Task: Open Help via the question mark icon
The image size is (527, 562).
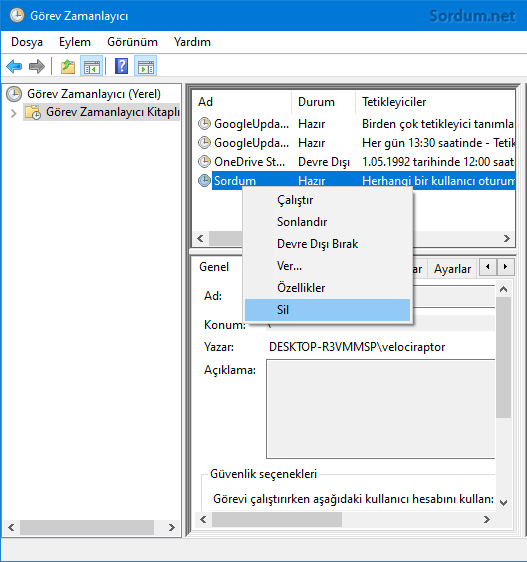Action: pos(122,66)
